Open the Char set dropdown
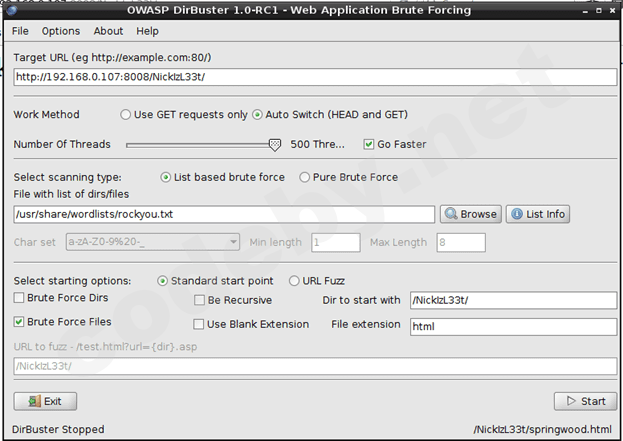623x441 pixels. [x=153, y=242]
